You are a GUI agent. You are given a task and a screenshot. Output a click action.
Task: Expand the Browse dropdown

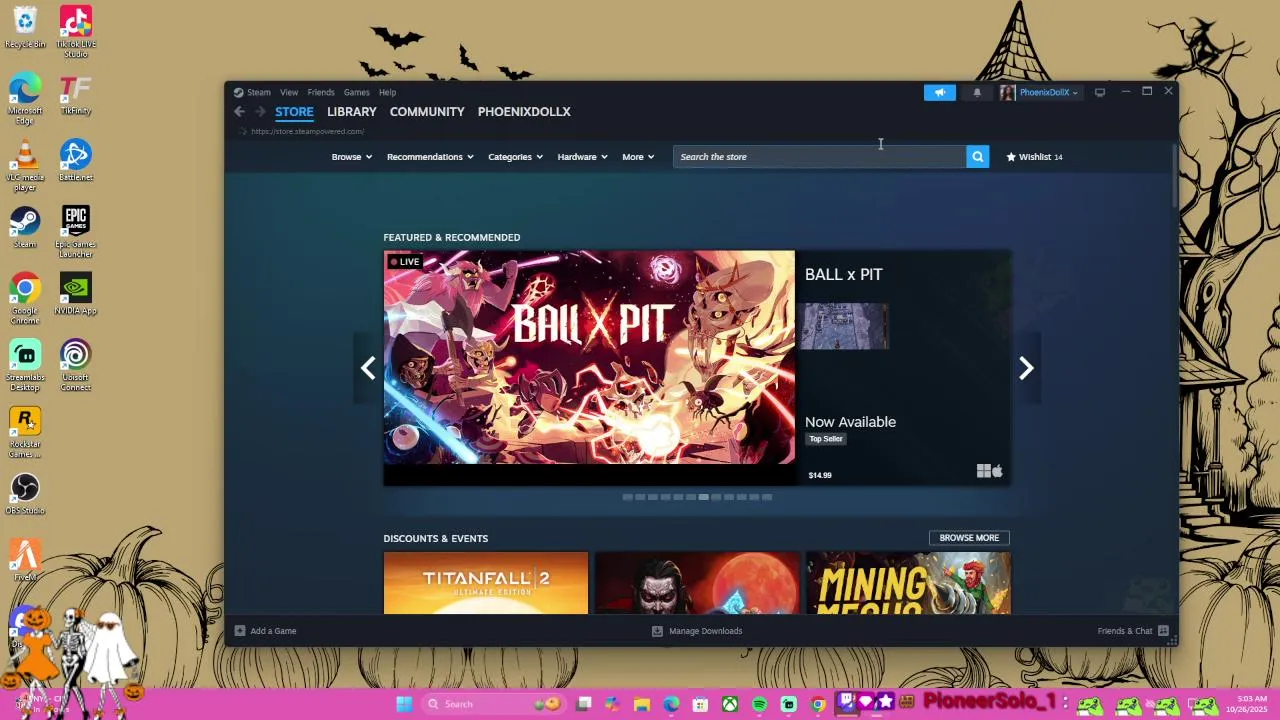pyautogui.click(x=351, y=157)
